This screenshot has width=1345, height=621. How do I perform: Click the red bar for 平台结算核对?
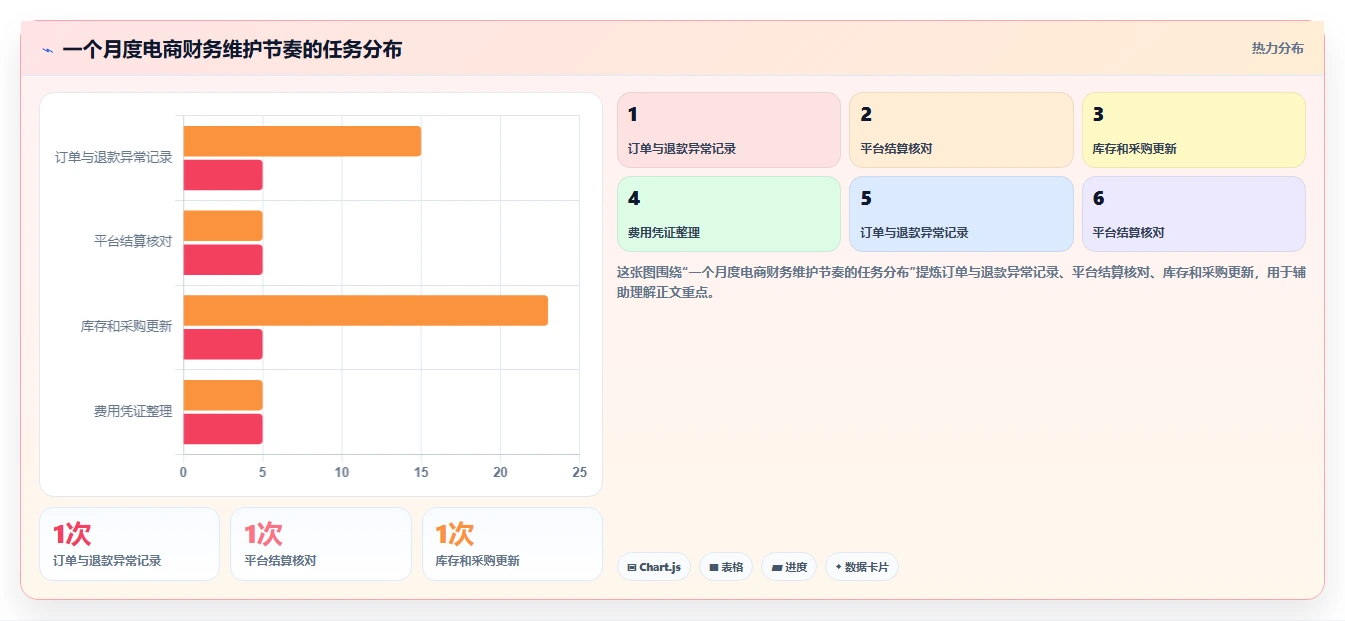click(x=223, y=260)
